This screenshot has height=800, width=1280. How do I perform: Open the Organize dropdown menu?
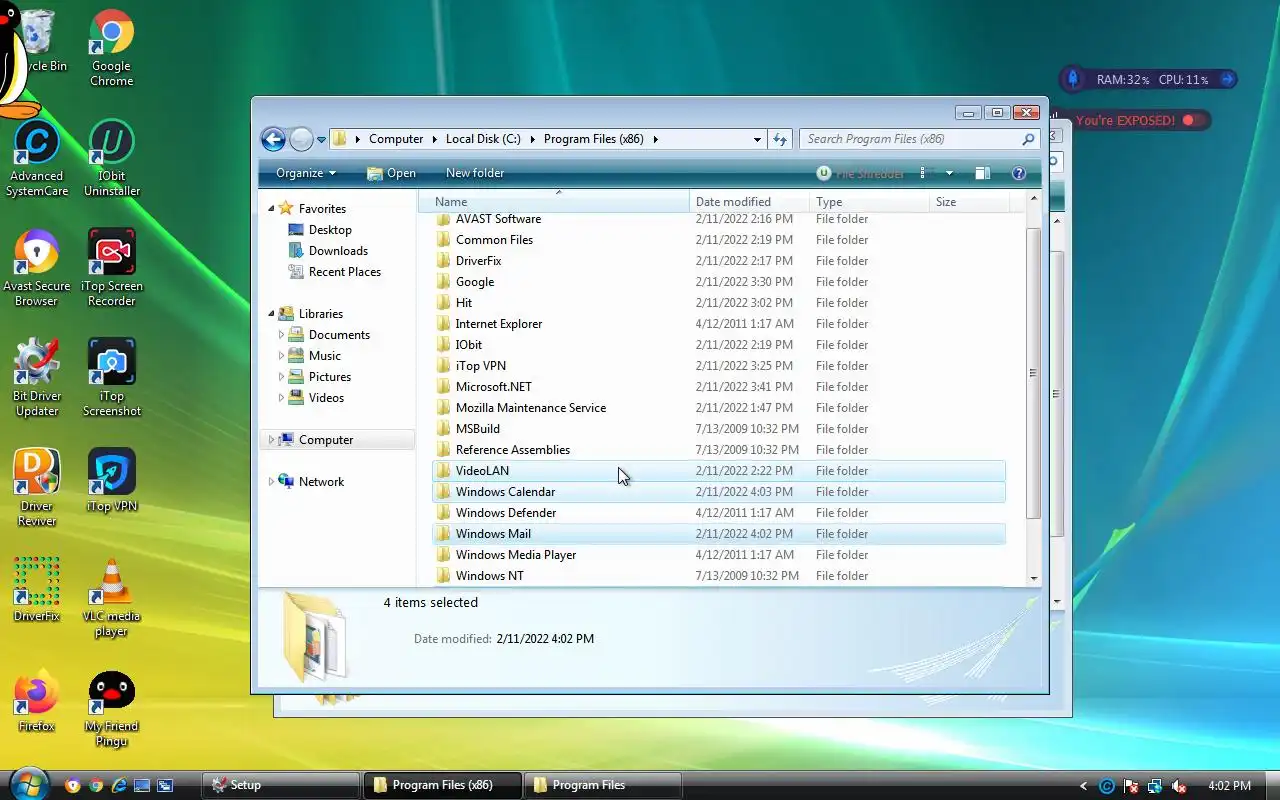(x=305, y=173)
